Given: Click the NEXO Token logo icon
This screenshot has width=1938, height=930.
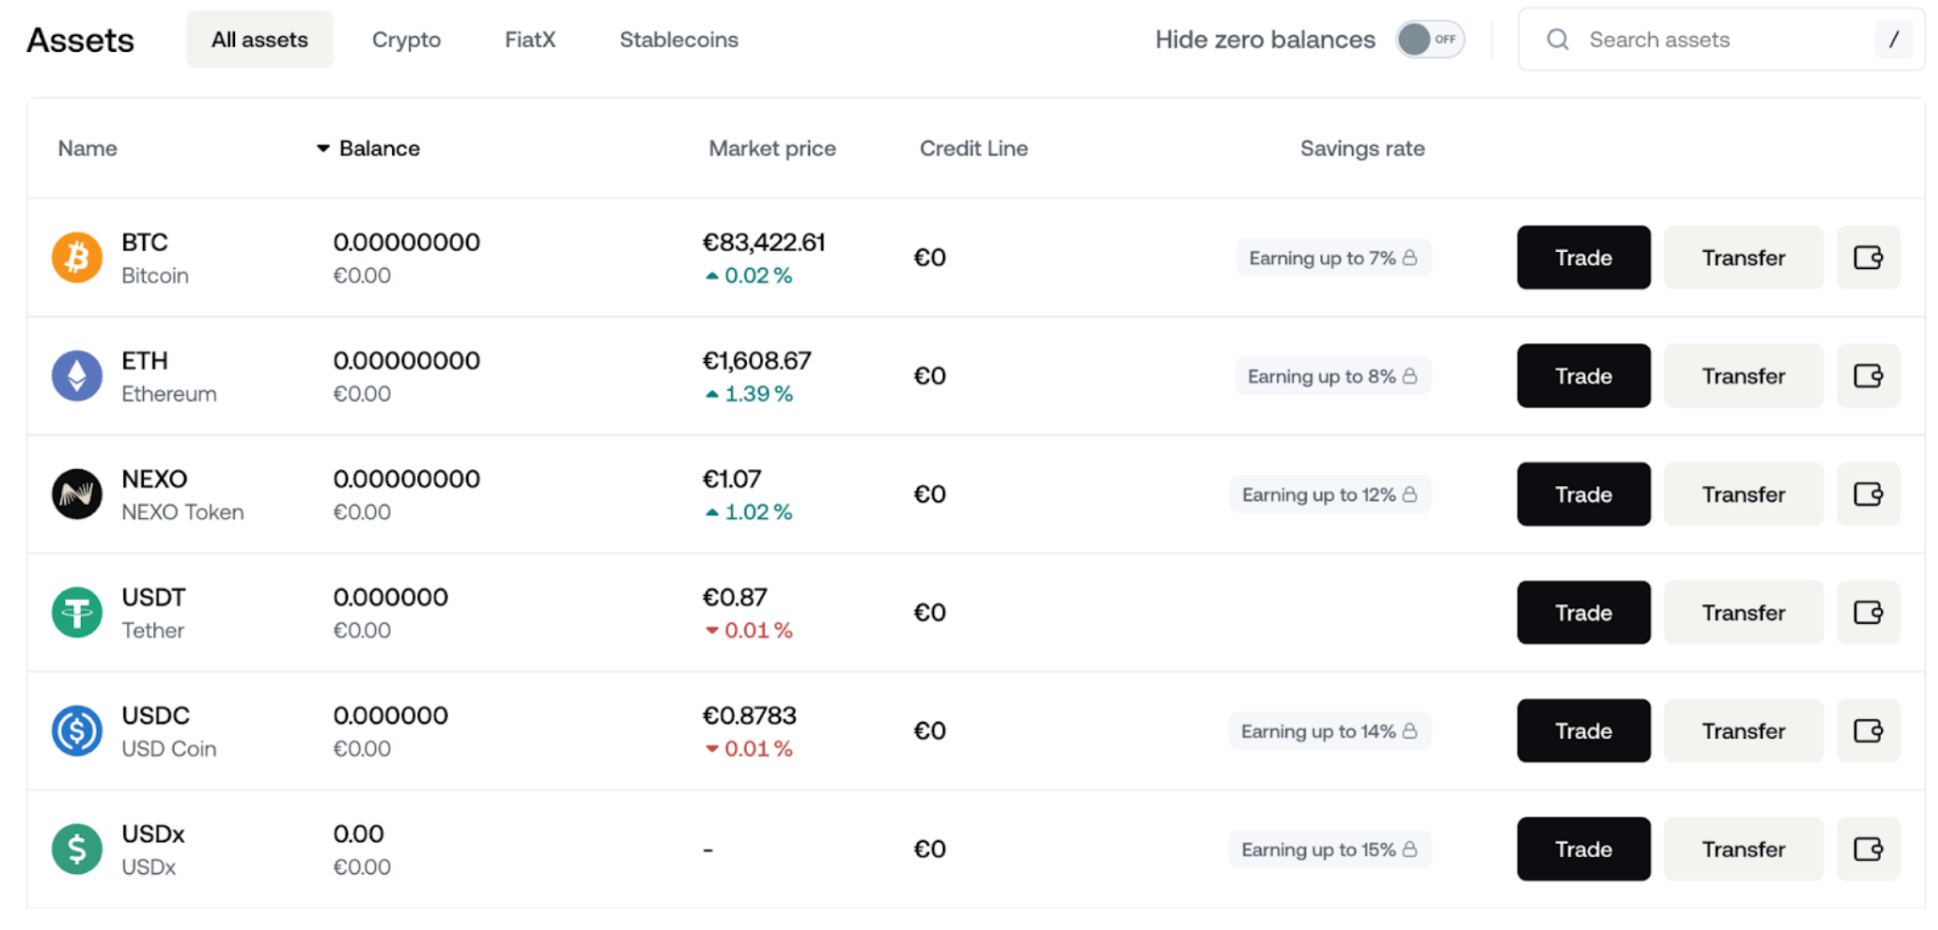Looking at the screenshot, I should 77,494.
